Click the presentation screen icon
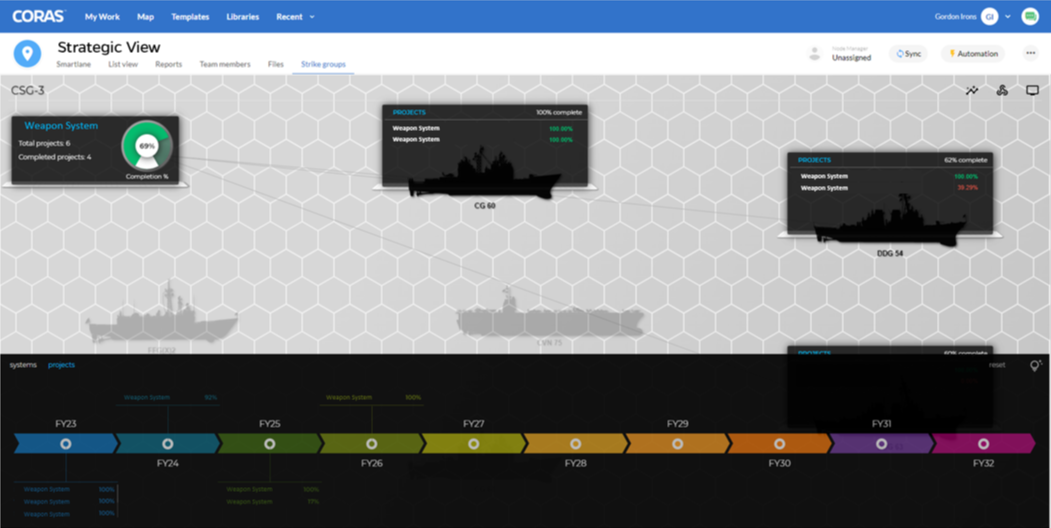The width and height of the screenshot is (1051, 528). click(x=1032, y=90)
